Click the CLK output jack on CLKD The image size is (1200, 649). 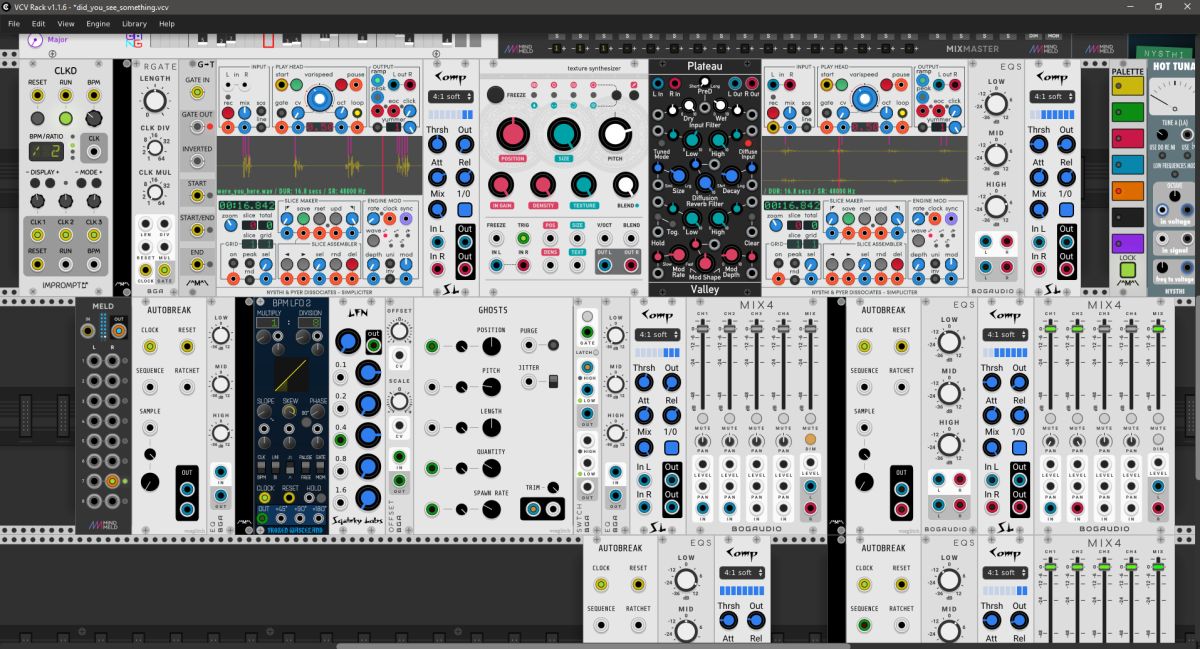(x=94, y=152)
